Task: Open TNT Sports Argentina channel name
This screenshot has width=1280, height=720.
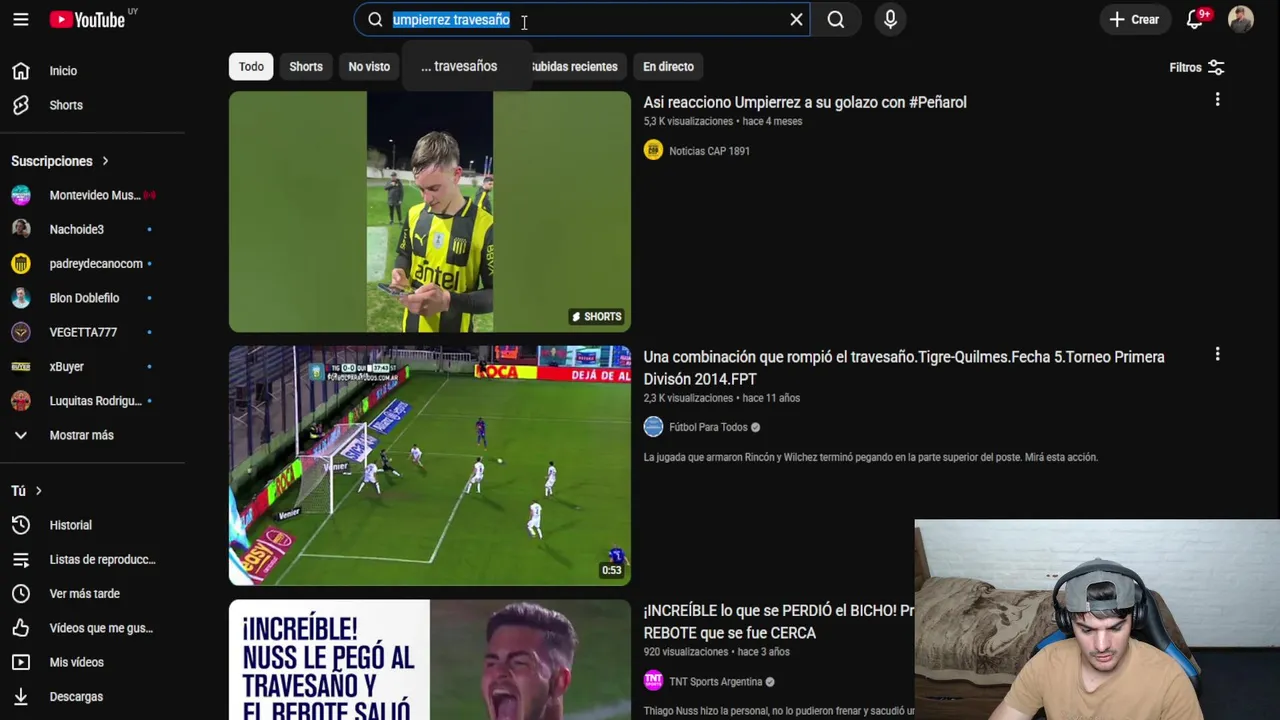Action: (x=715, y=682)
